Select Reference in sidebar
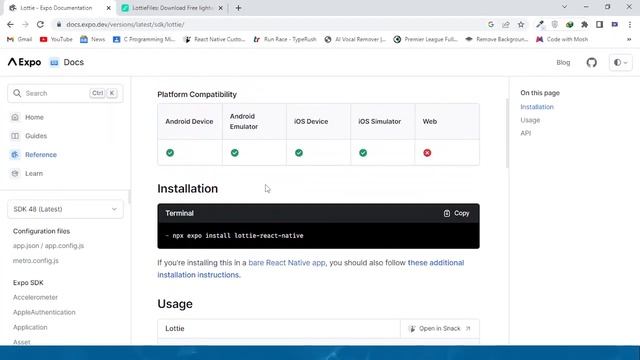Screen dimensions: 640x360 tap(41, 155)
